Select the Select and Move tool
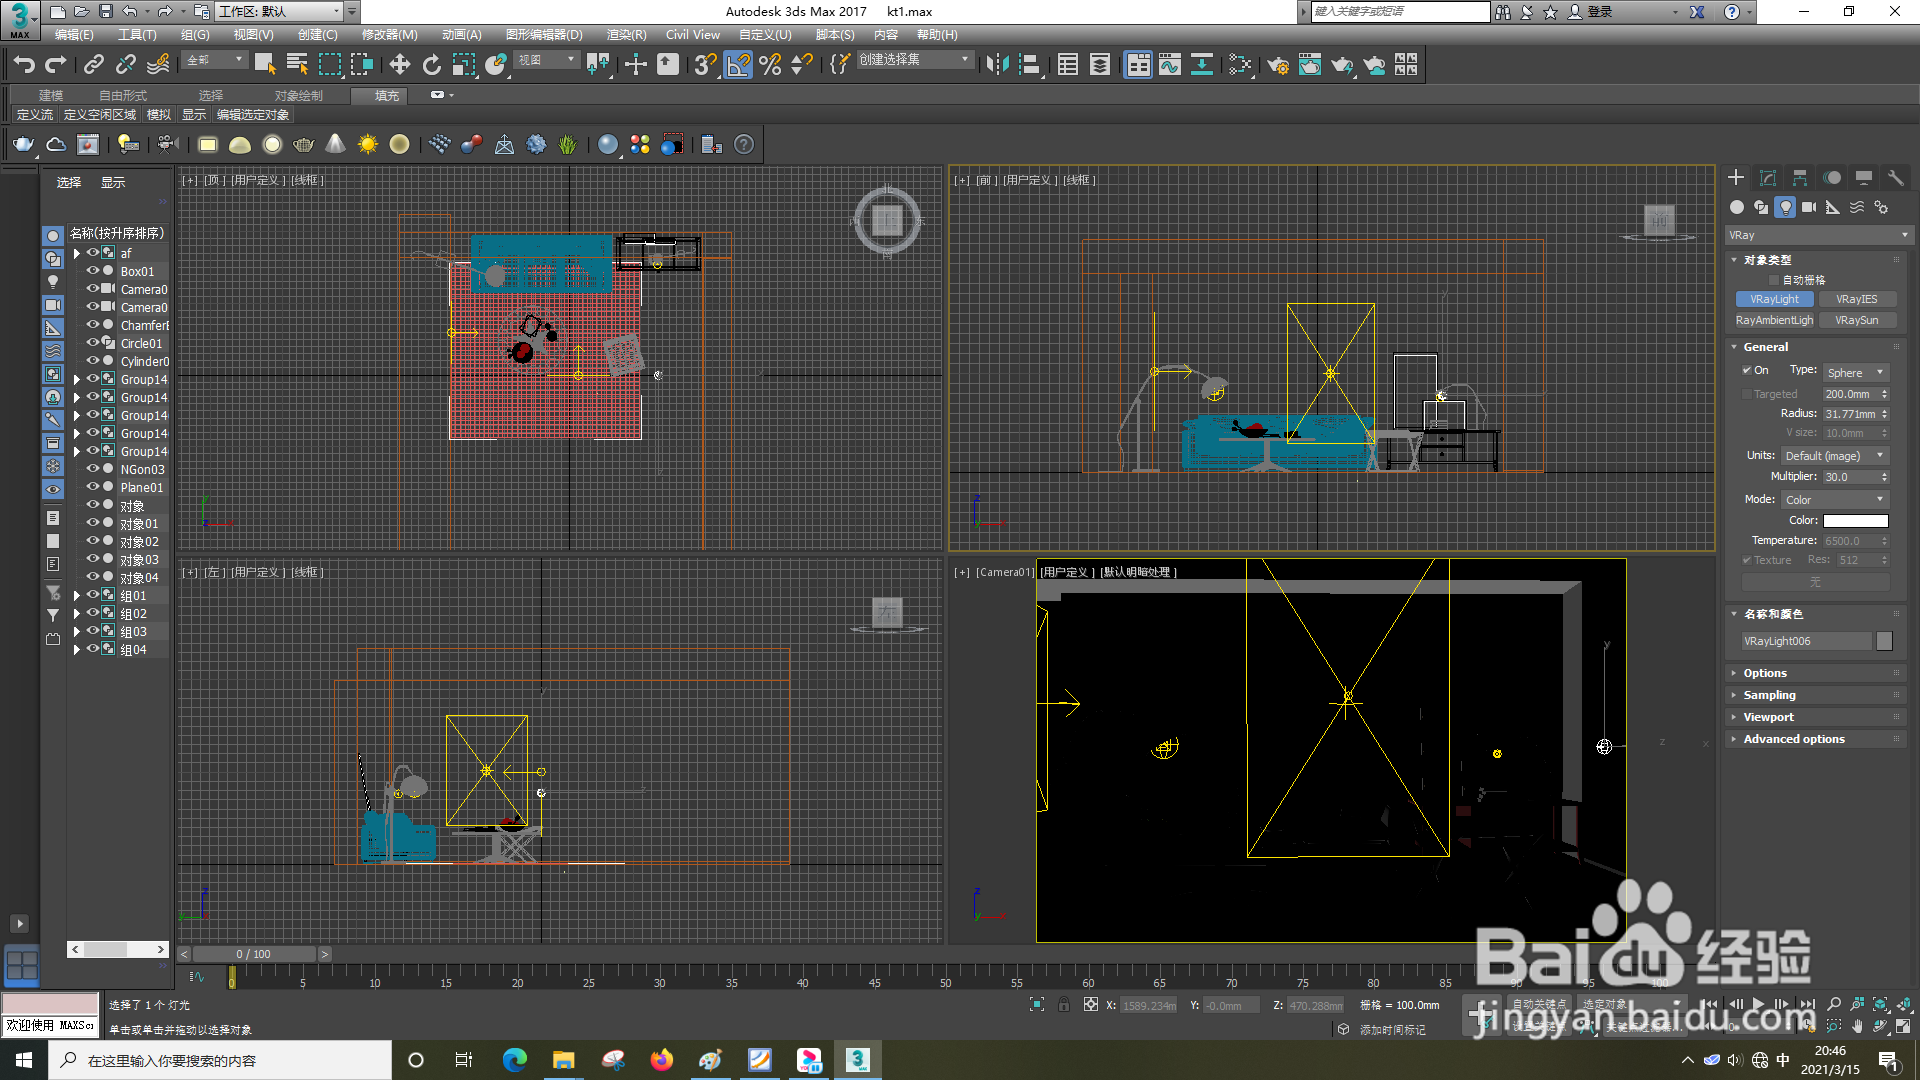The height and width of the screenshot is (1082, 1920). tap(399, 65)
